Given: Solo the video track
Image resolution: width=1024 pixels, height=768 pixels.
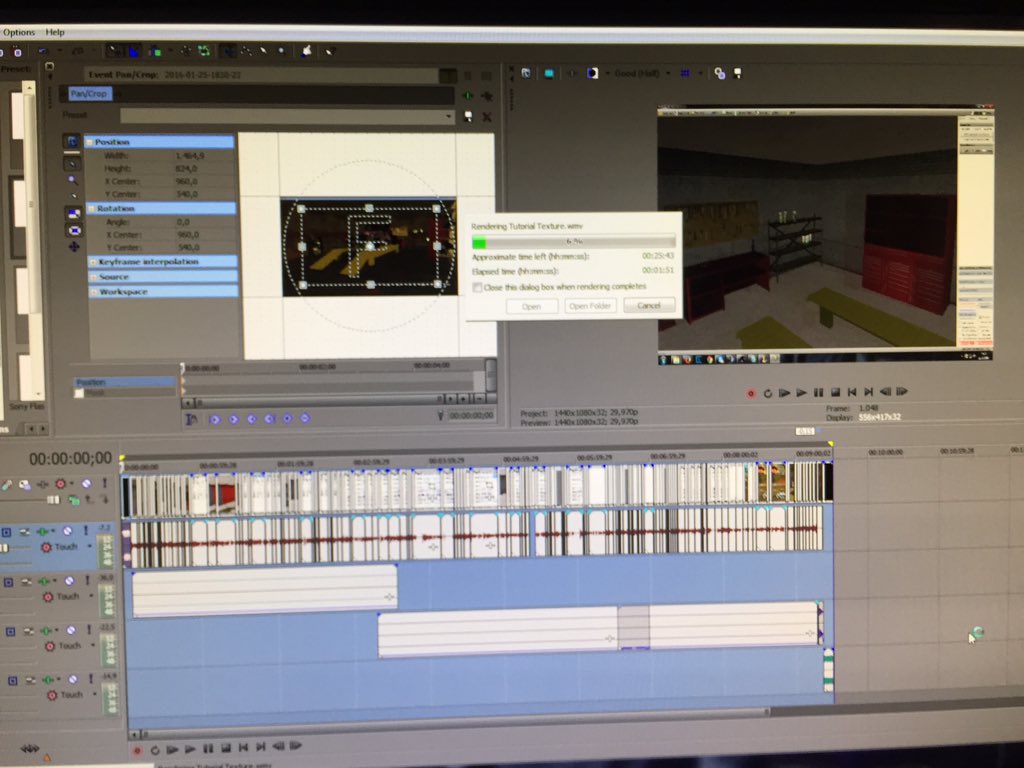Looking at the screenshot, I should click(103, 484).
